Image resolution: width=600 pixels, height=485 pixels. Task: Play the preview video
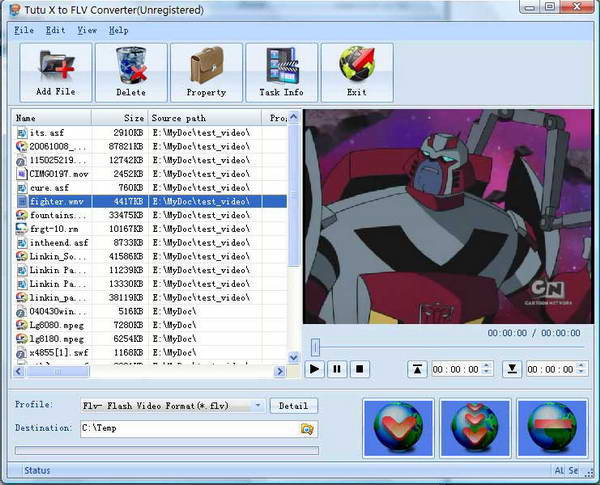point(315,369)
